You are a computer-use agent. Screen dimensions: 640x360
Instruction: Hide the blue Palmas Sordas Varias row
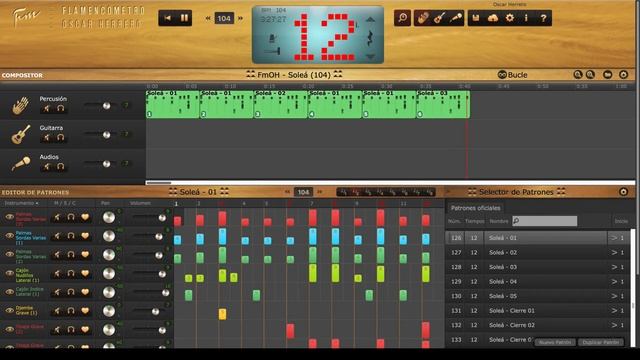[x=9, y=236]
